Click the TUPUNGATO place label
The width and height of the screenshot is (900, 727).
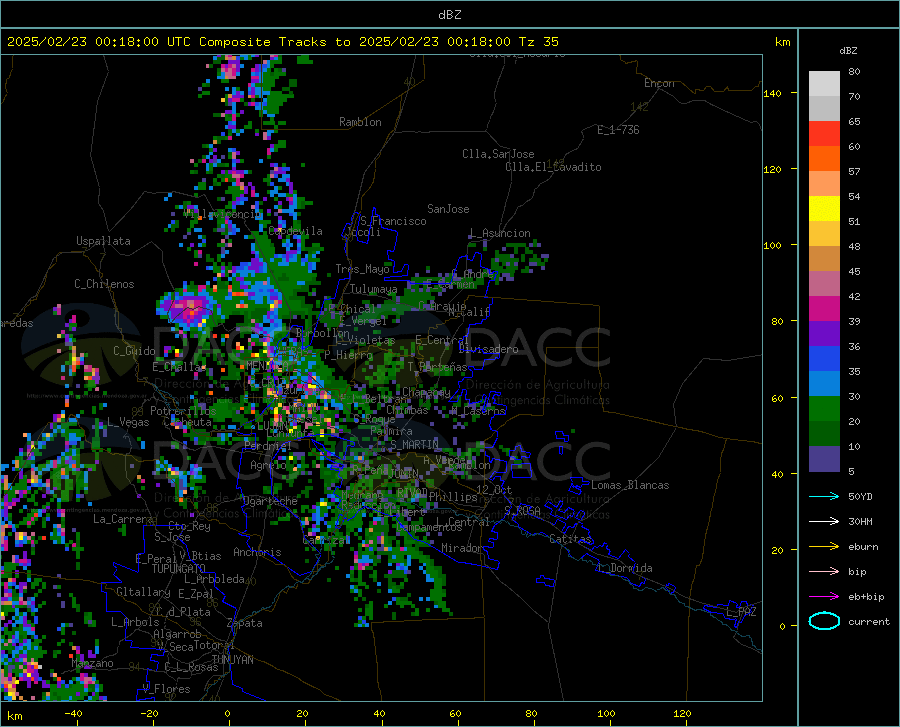point(179,569)
